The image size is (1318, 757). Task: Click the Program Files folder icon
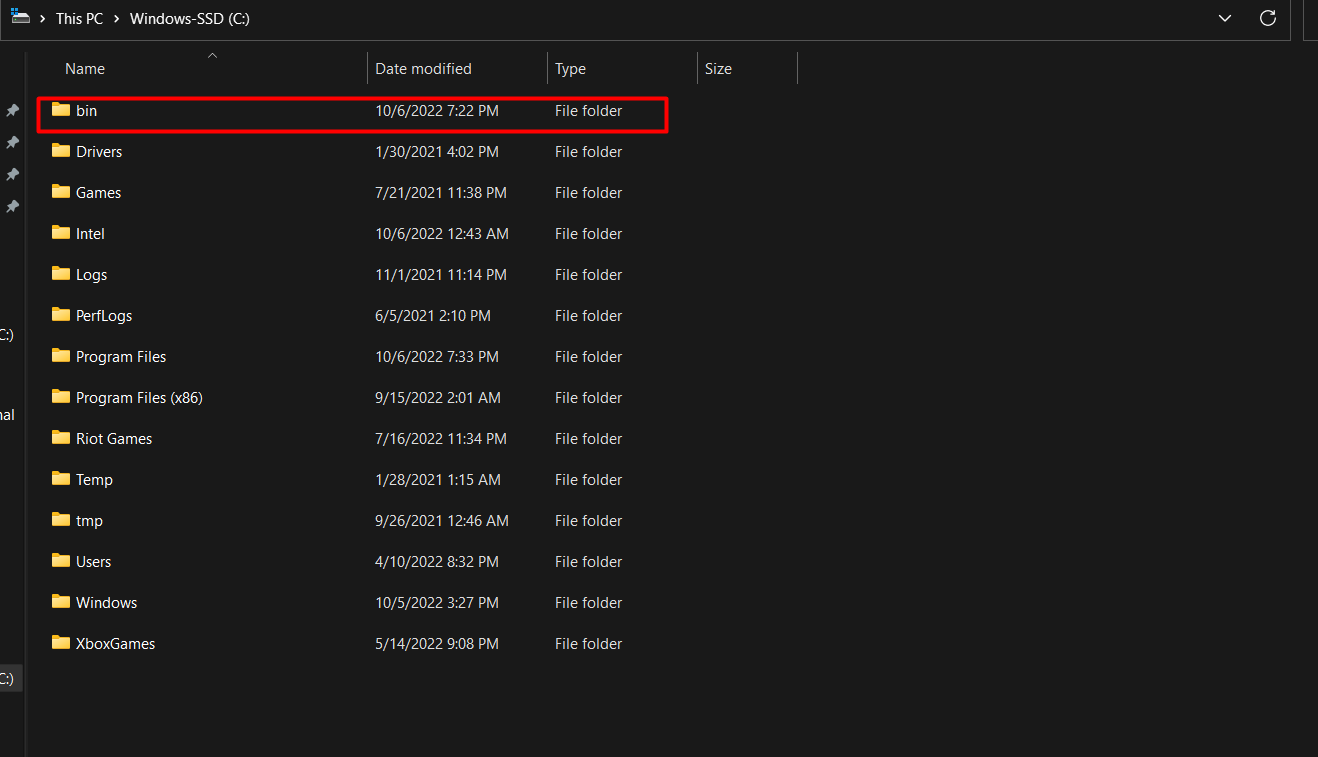pos(61,356)
